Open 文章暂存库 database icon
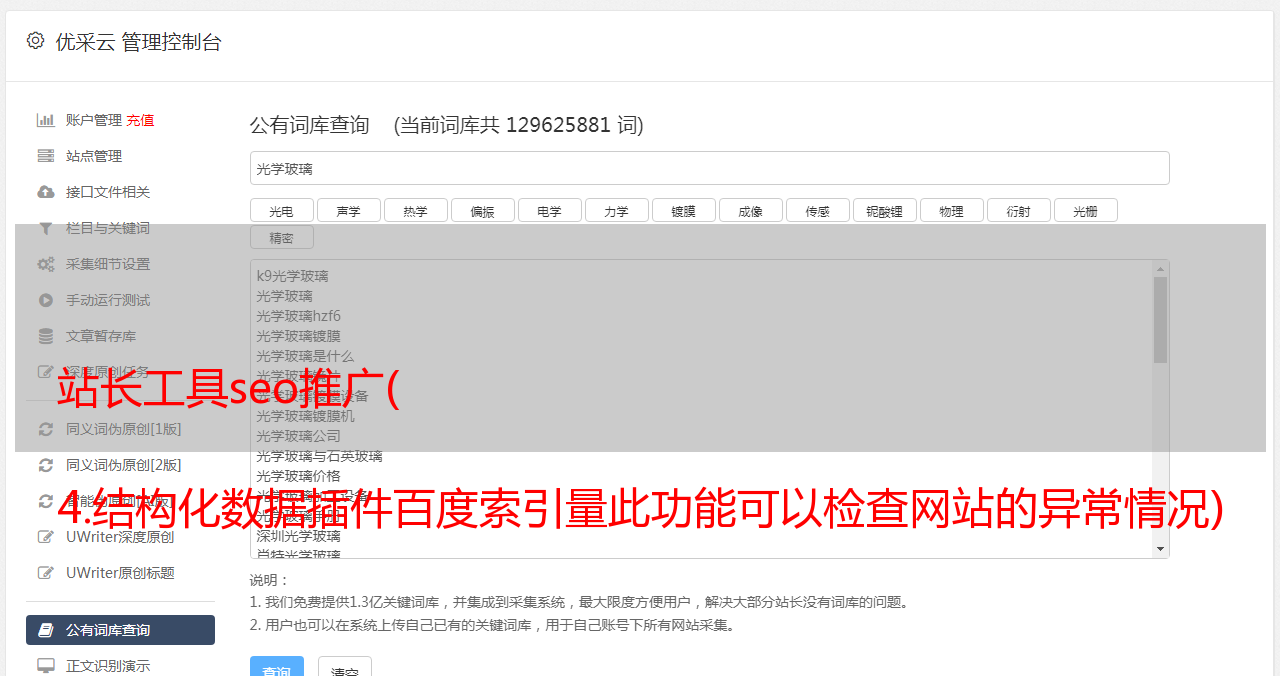The image size is (1280, 676). point(46,336)
